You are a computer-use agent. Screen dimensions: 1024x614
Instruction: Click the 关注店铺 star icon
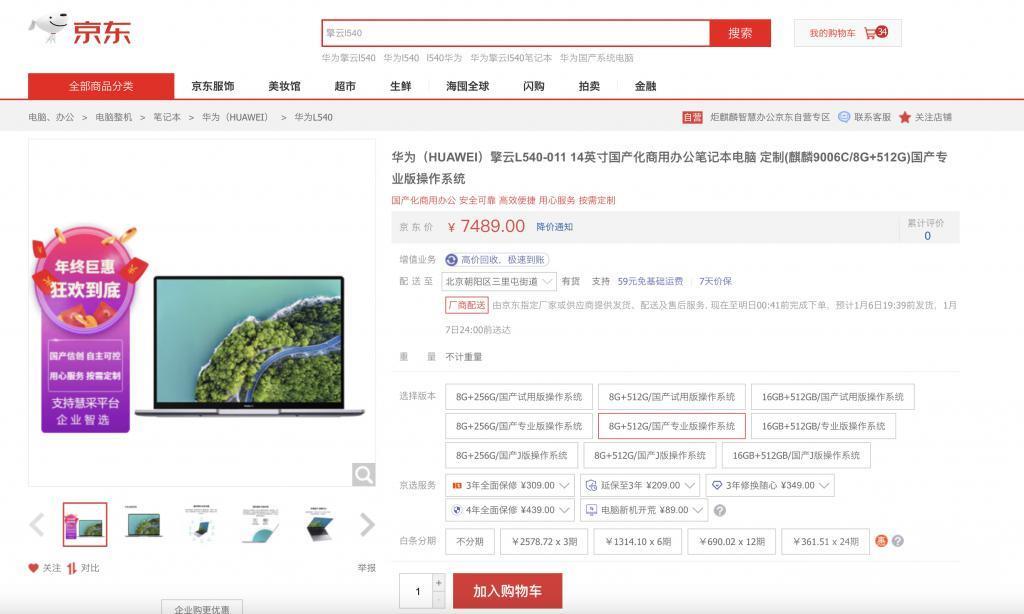[904, 117]
